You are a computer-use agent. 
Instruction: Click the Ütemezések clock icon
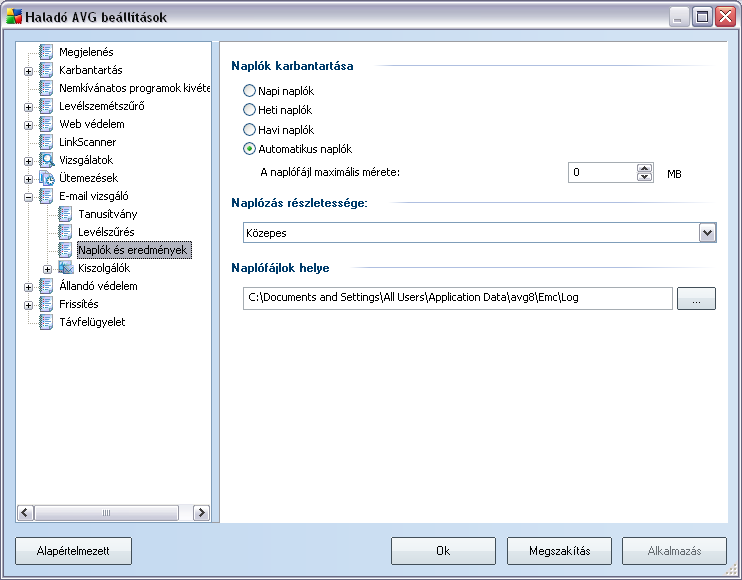[46, 178]
